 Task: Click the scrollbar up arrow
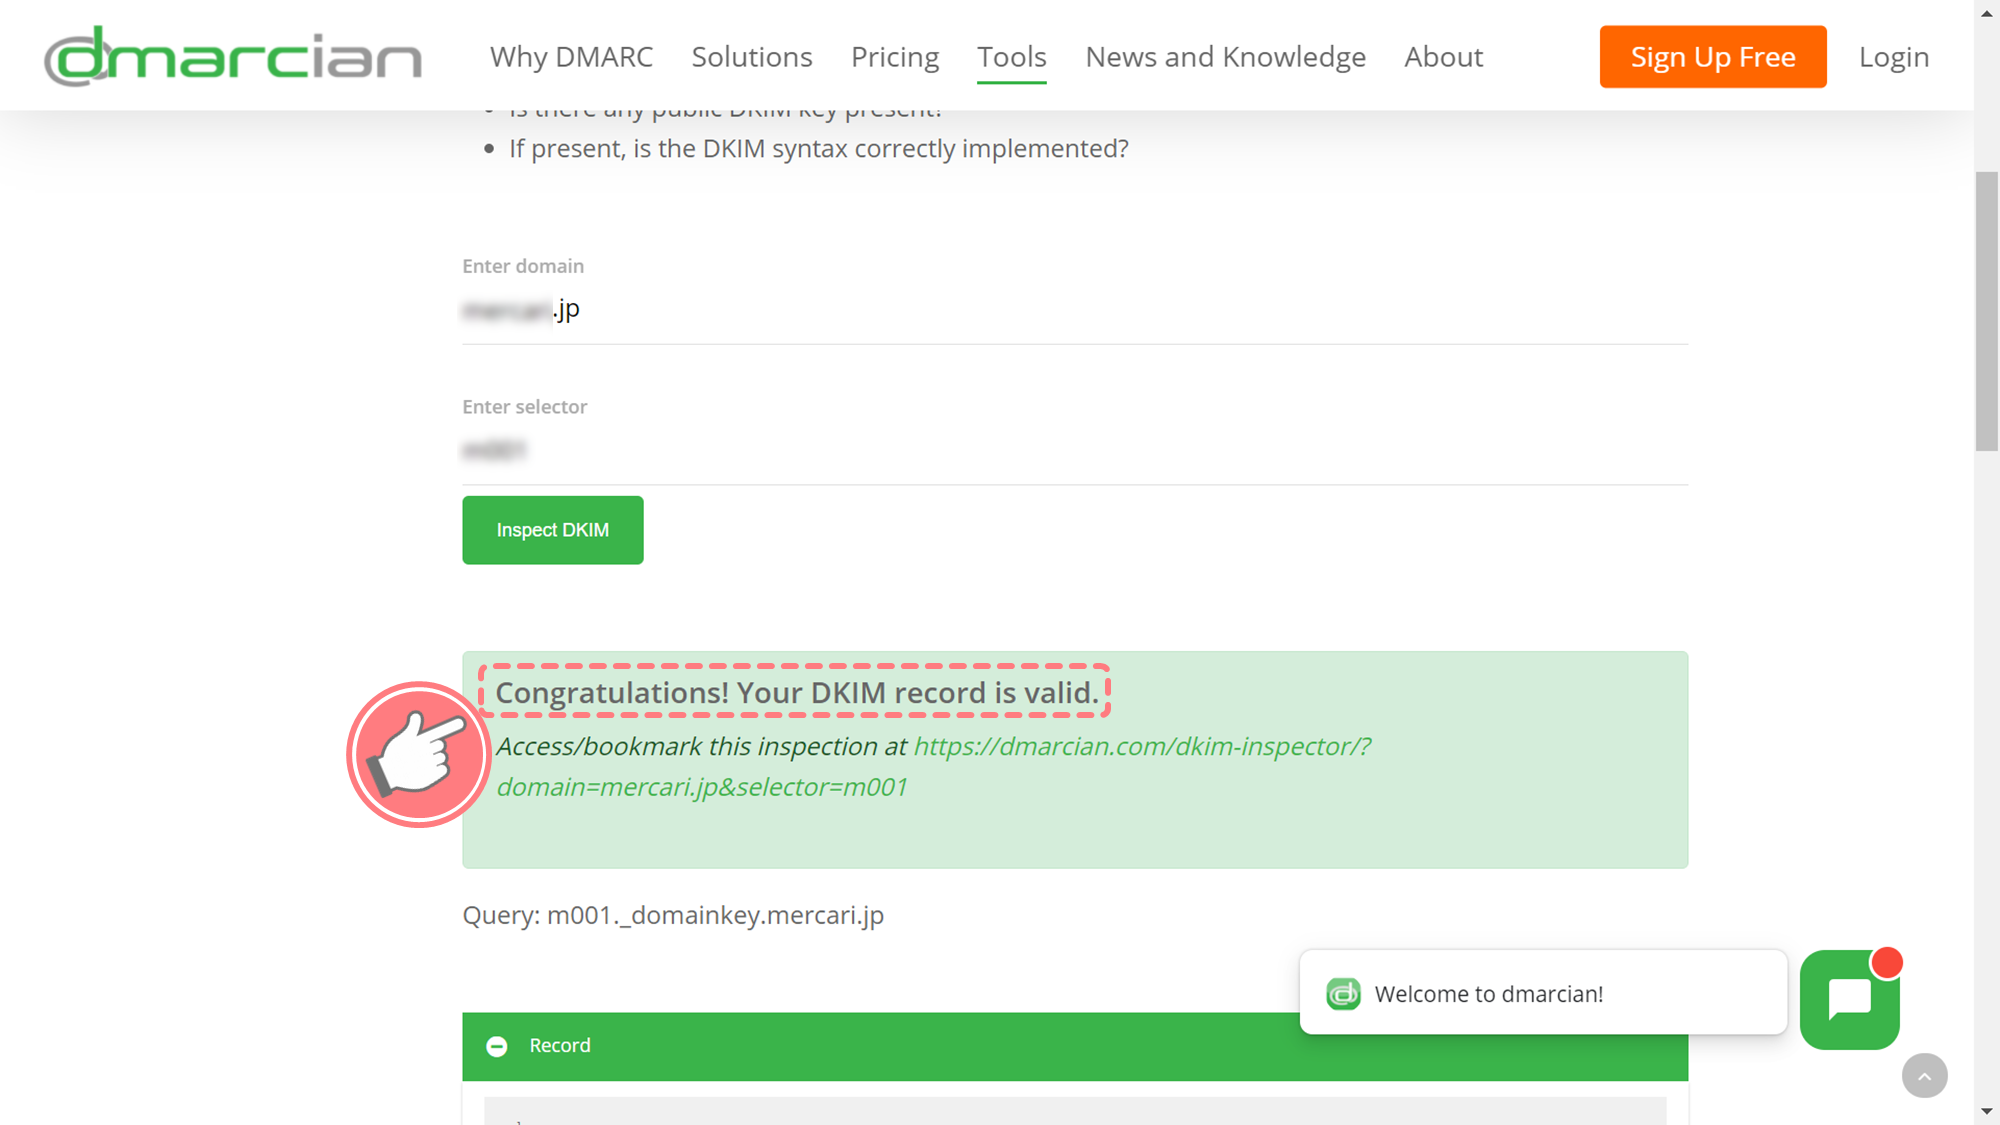(x=1987, y=12)
